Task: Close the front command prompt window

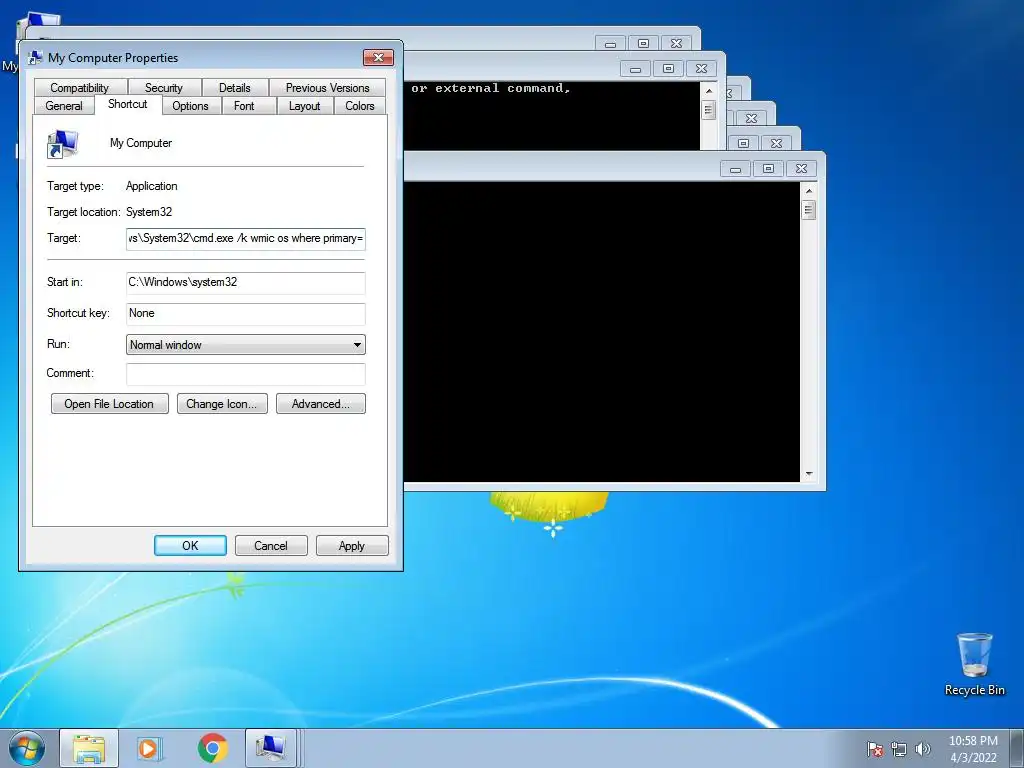Action: (801, 169)
